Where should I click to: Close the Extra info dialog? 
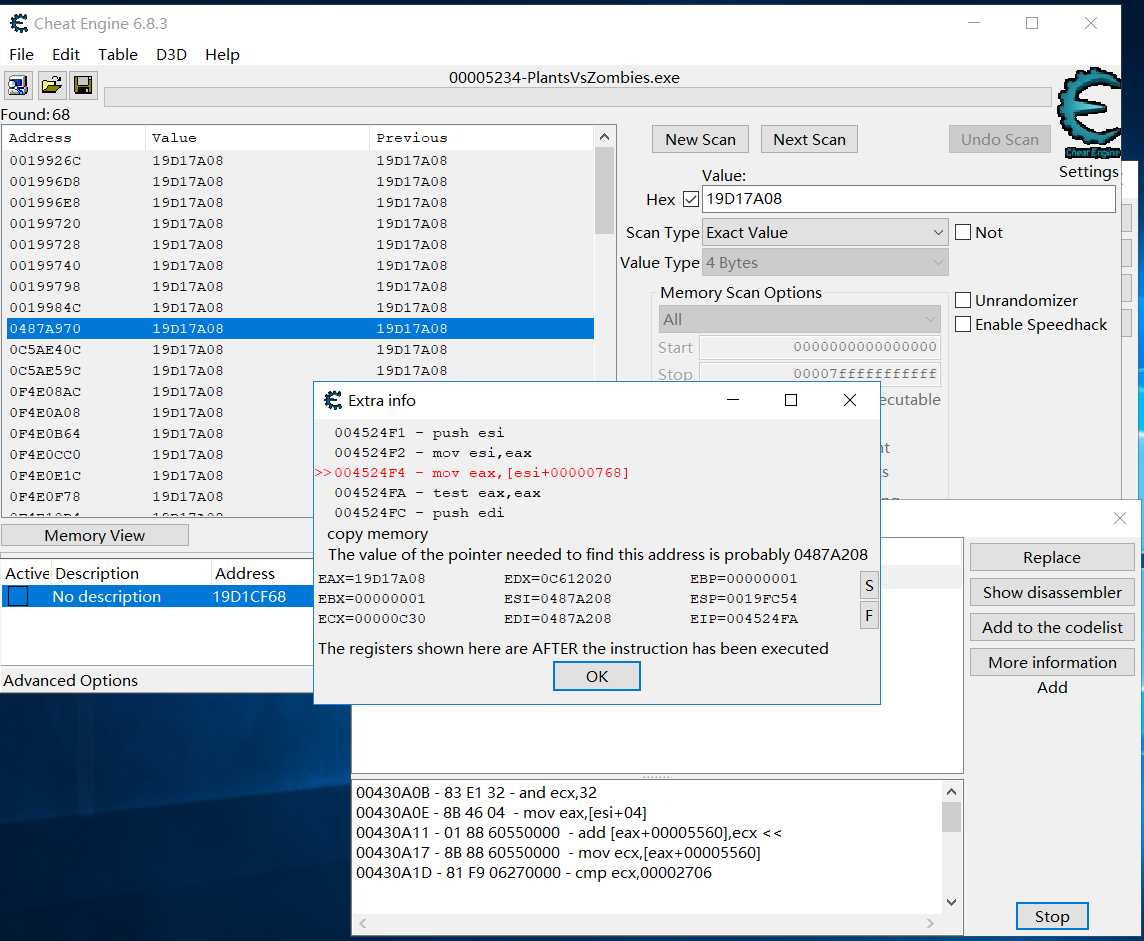[849, 400]
